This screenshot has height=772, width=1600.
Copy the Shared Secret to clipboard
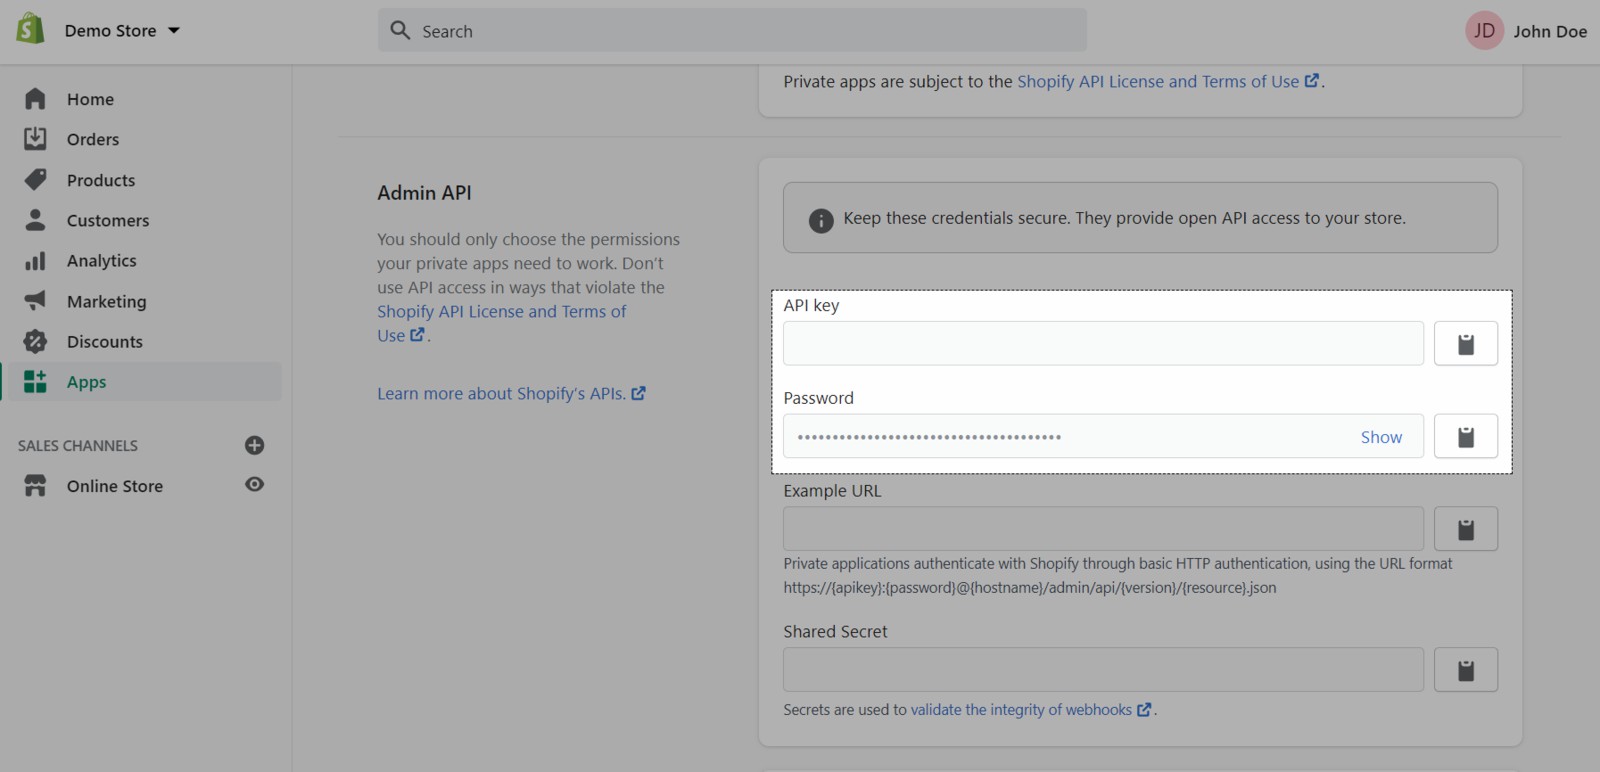pos(1466,669)
